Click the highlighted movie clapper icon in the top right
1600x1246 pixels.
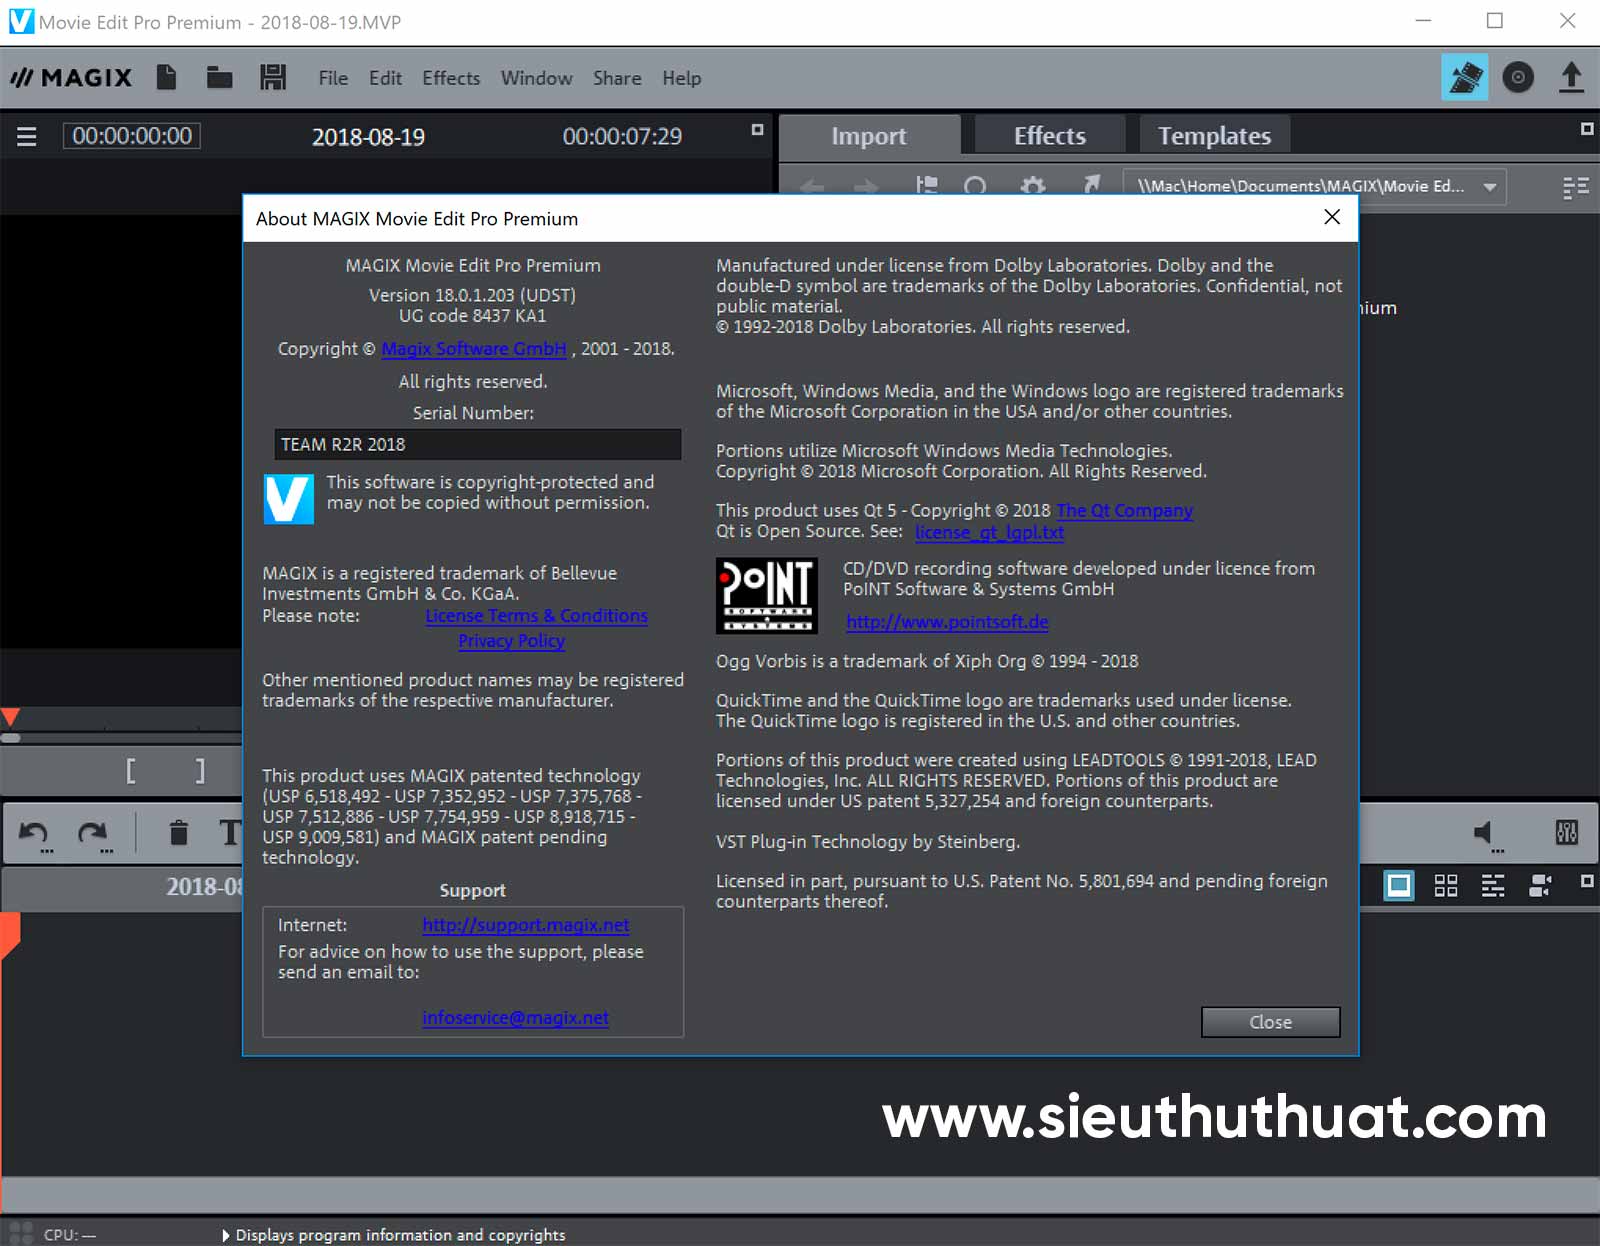[1465, 77]
